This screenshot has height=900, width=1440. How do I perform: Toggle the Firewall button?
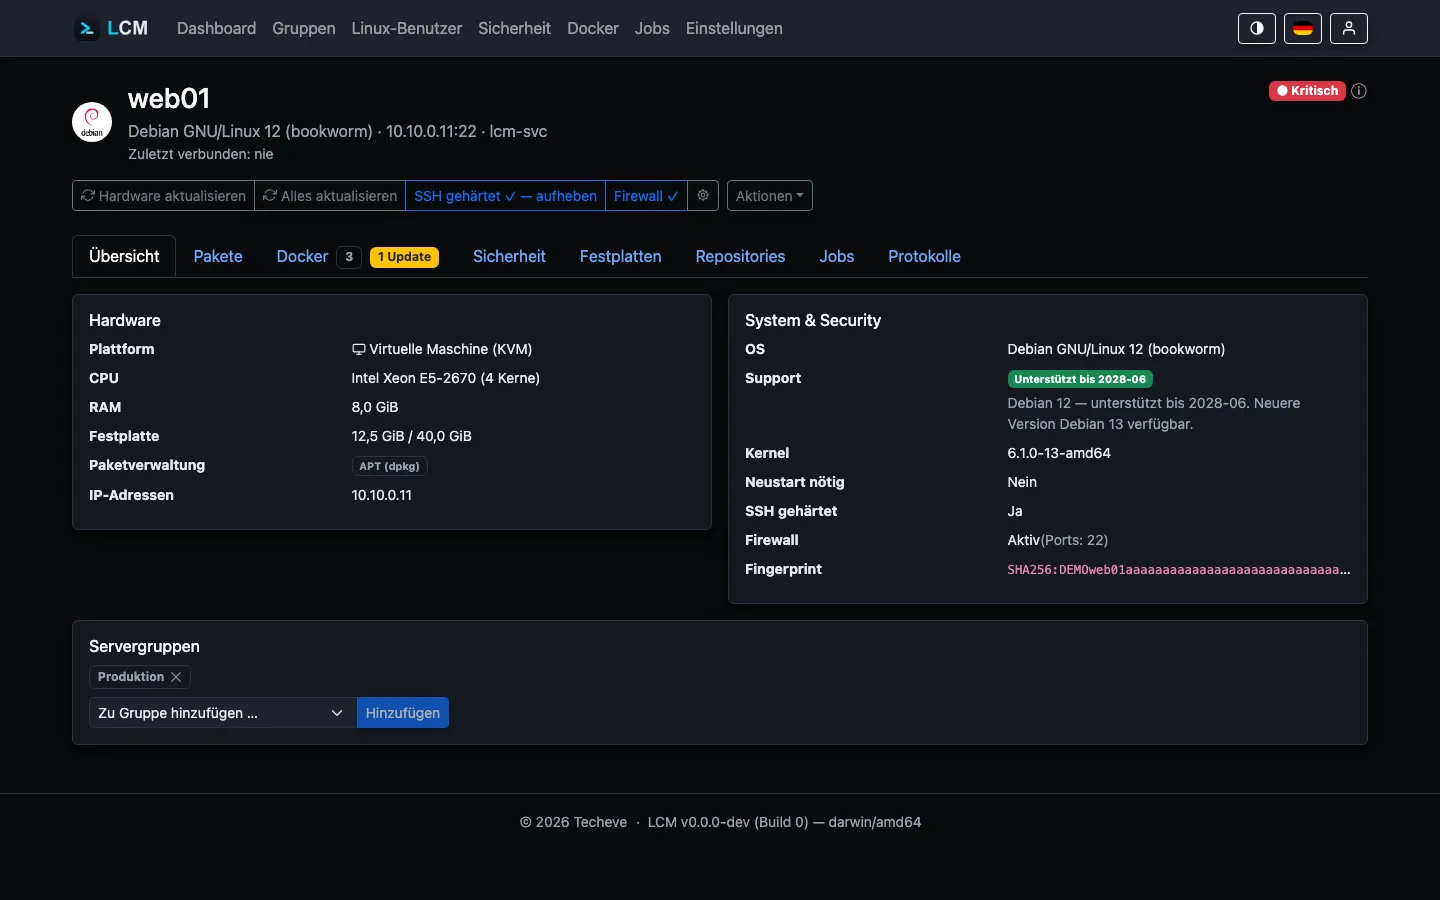[x=646, y=196]
